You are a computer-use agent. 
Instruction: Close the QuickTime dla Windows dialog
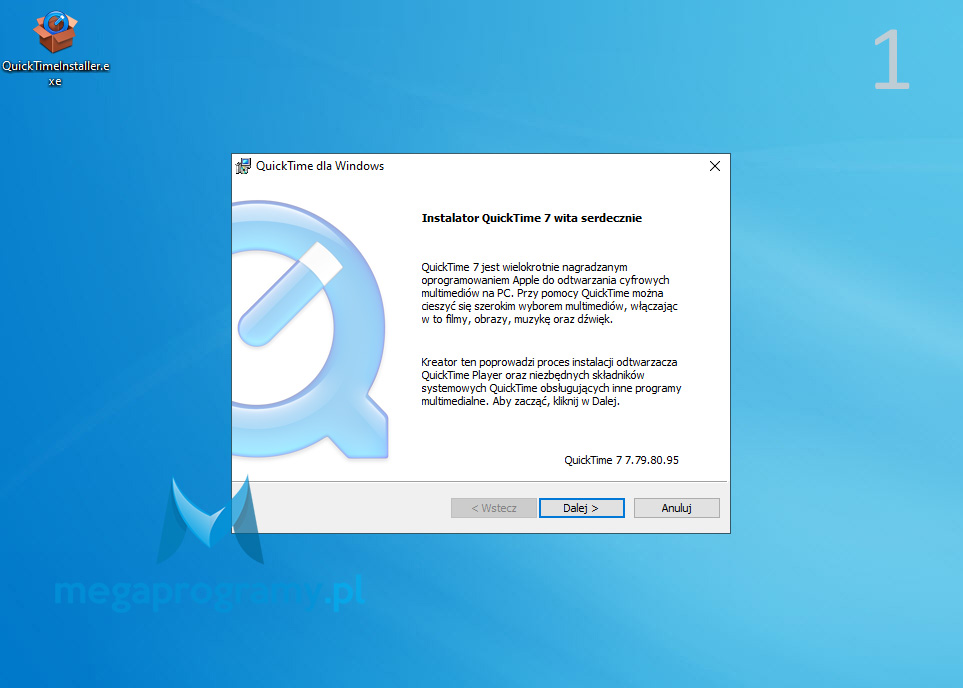[x=715, y=166]
